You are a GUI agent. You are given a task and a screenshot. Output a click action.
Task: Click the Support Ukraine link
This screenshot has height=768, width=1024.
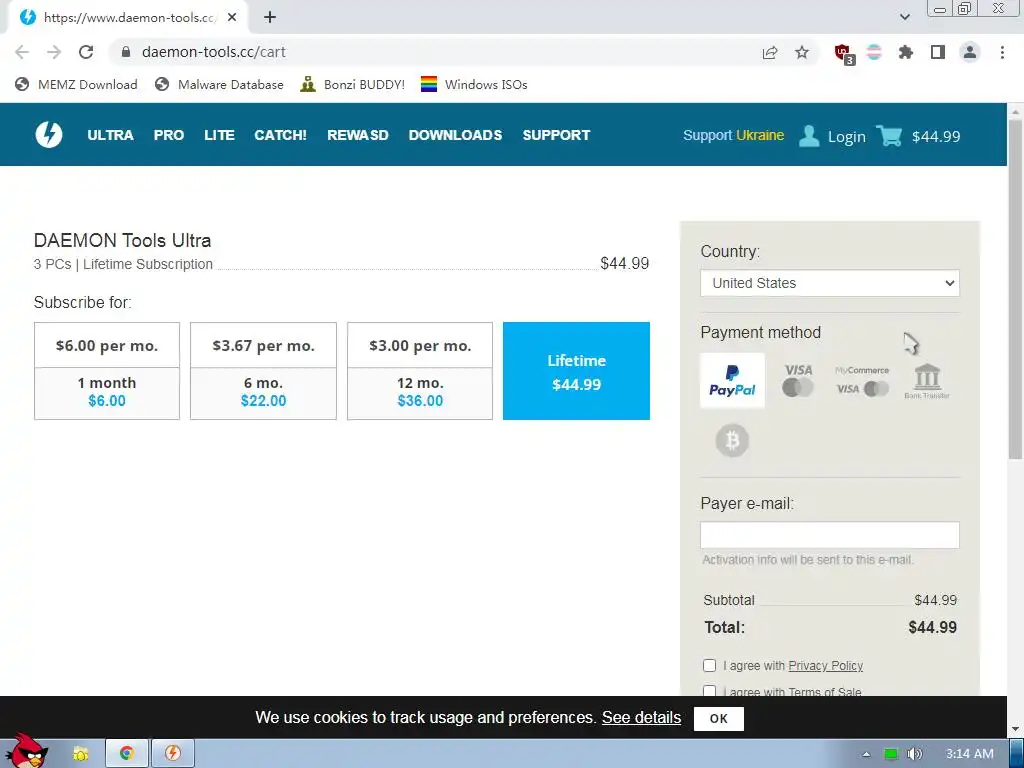[x=733, y=135]
